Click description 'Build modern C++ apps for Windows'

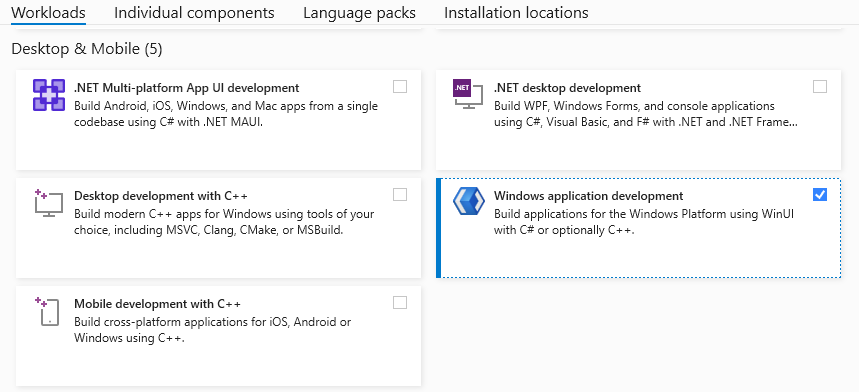coord(224,222)
